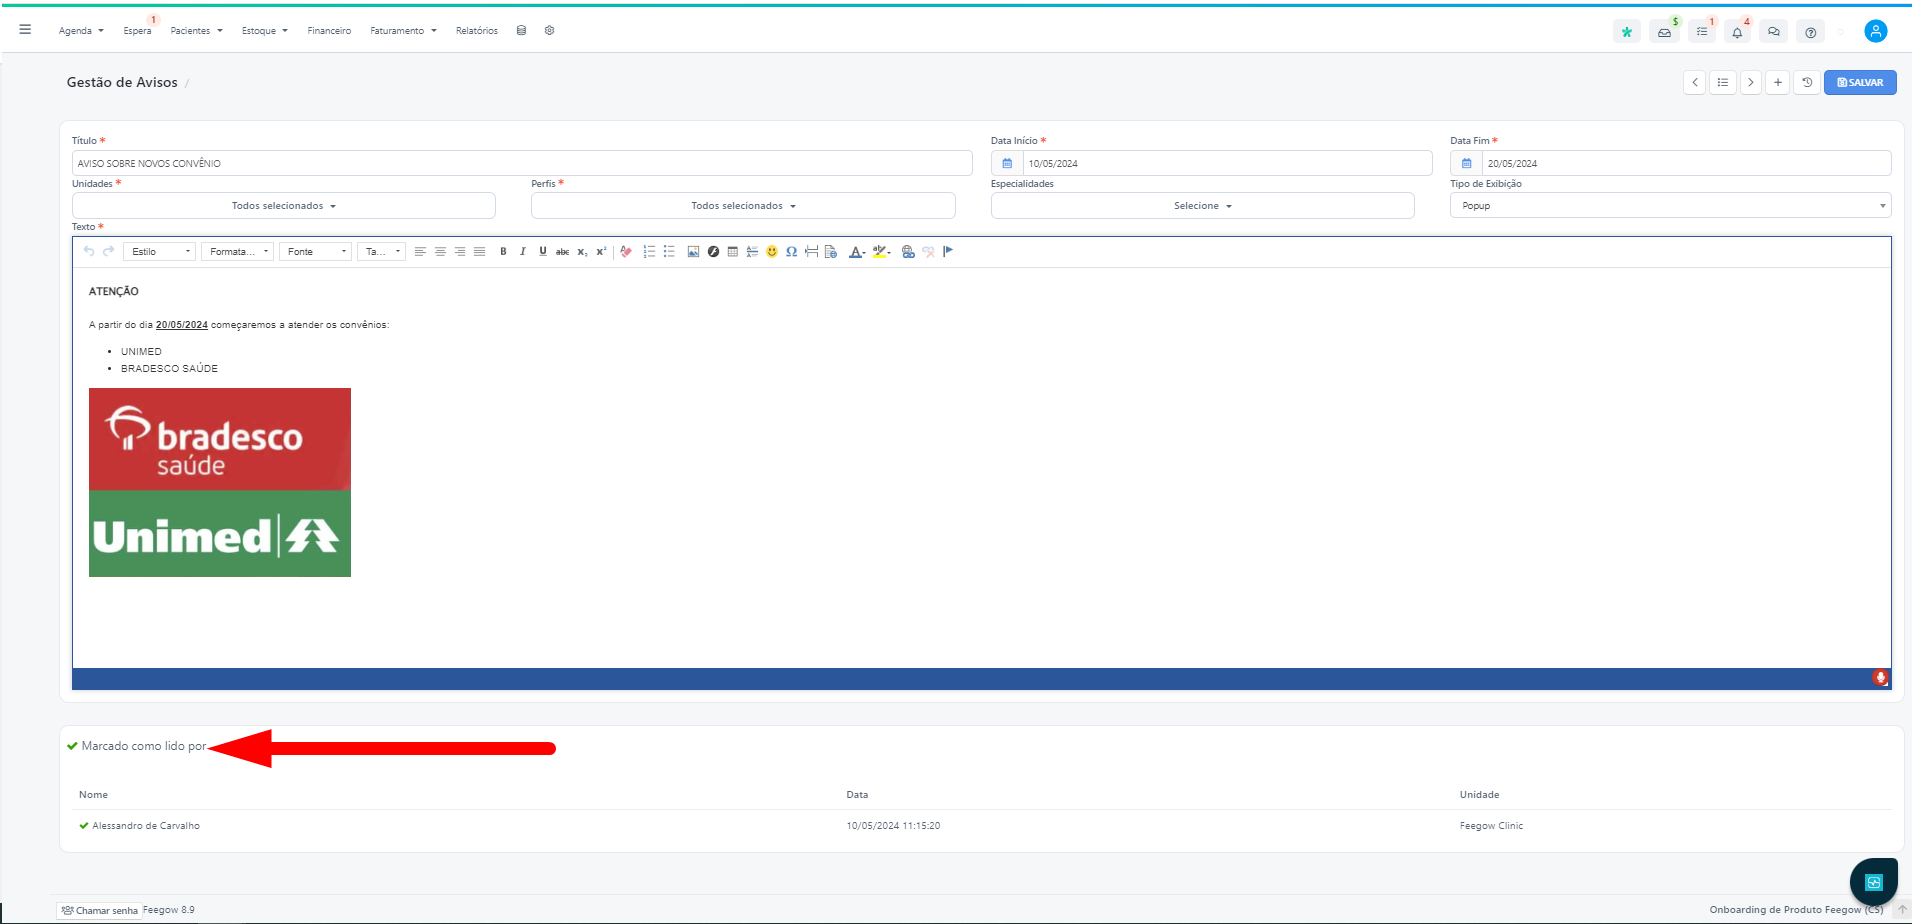Viewport: 1912px width, 924px height.
Task: Expand the Unidades dropdown
Action: tap(284, 206)
